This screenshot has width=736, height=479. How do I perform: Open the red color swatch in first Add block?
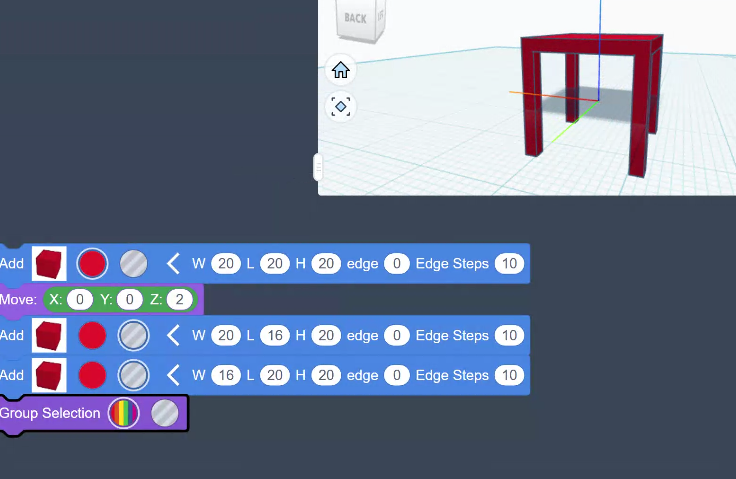pyautogui.click(x=92, y=264)
